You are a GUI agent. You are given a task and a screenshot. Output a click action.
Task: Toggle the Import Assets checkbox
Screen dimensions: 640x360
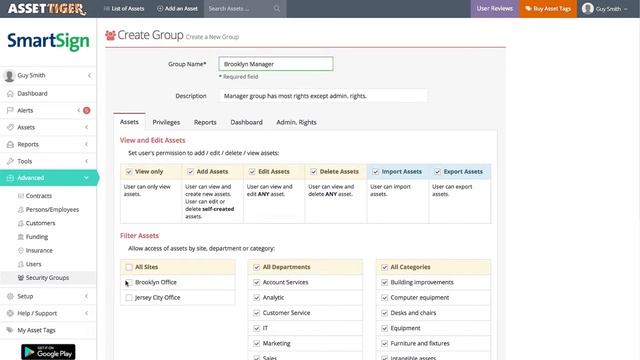pyautogui.click(x=376, y=172)
